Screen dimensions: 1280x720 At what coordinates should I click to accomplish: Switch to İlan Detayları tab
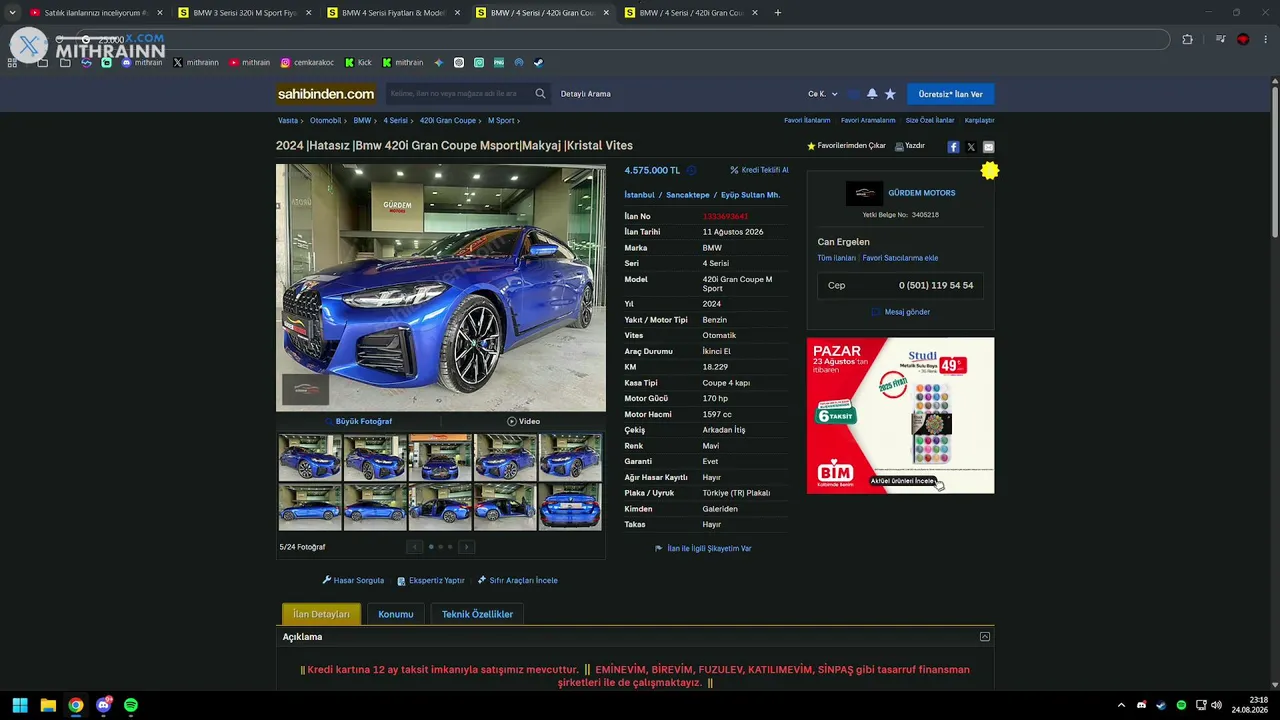coord(321,614)
